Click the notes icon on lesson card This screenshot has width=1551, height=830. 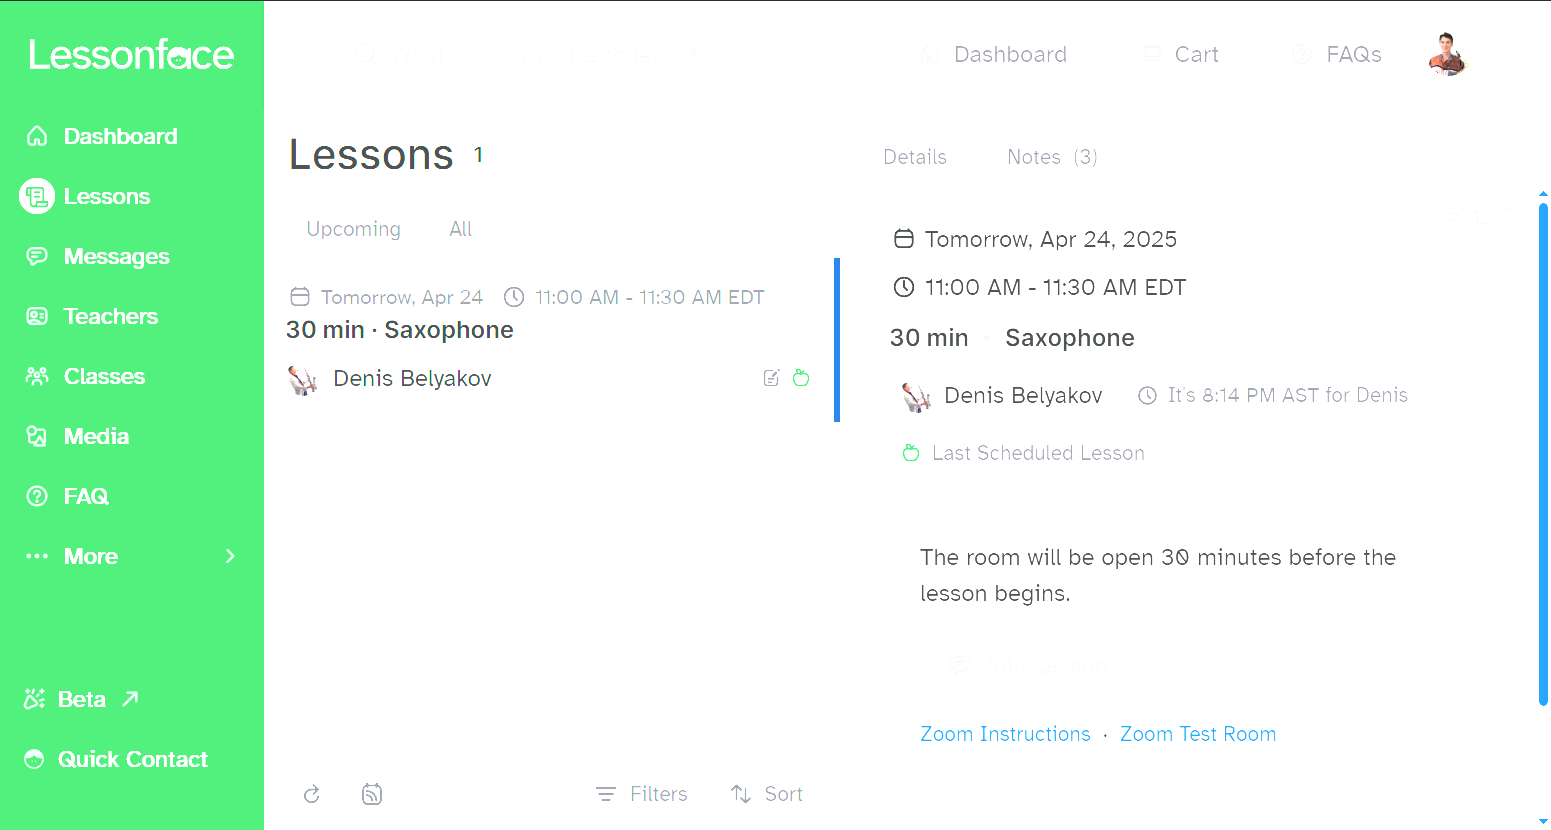coord(771,378)
